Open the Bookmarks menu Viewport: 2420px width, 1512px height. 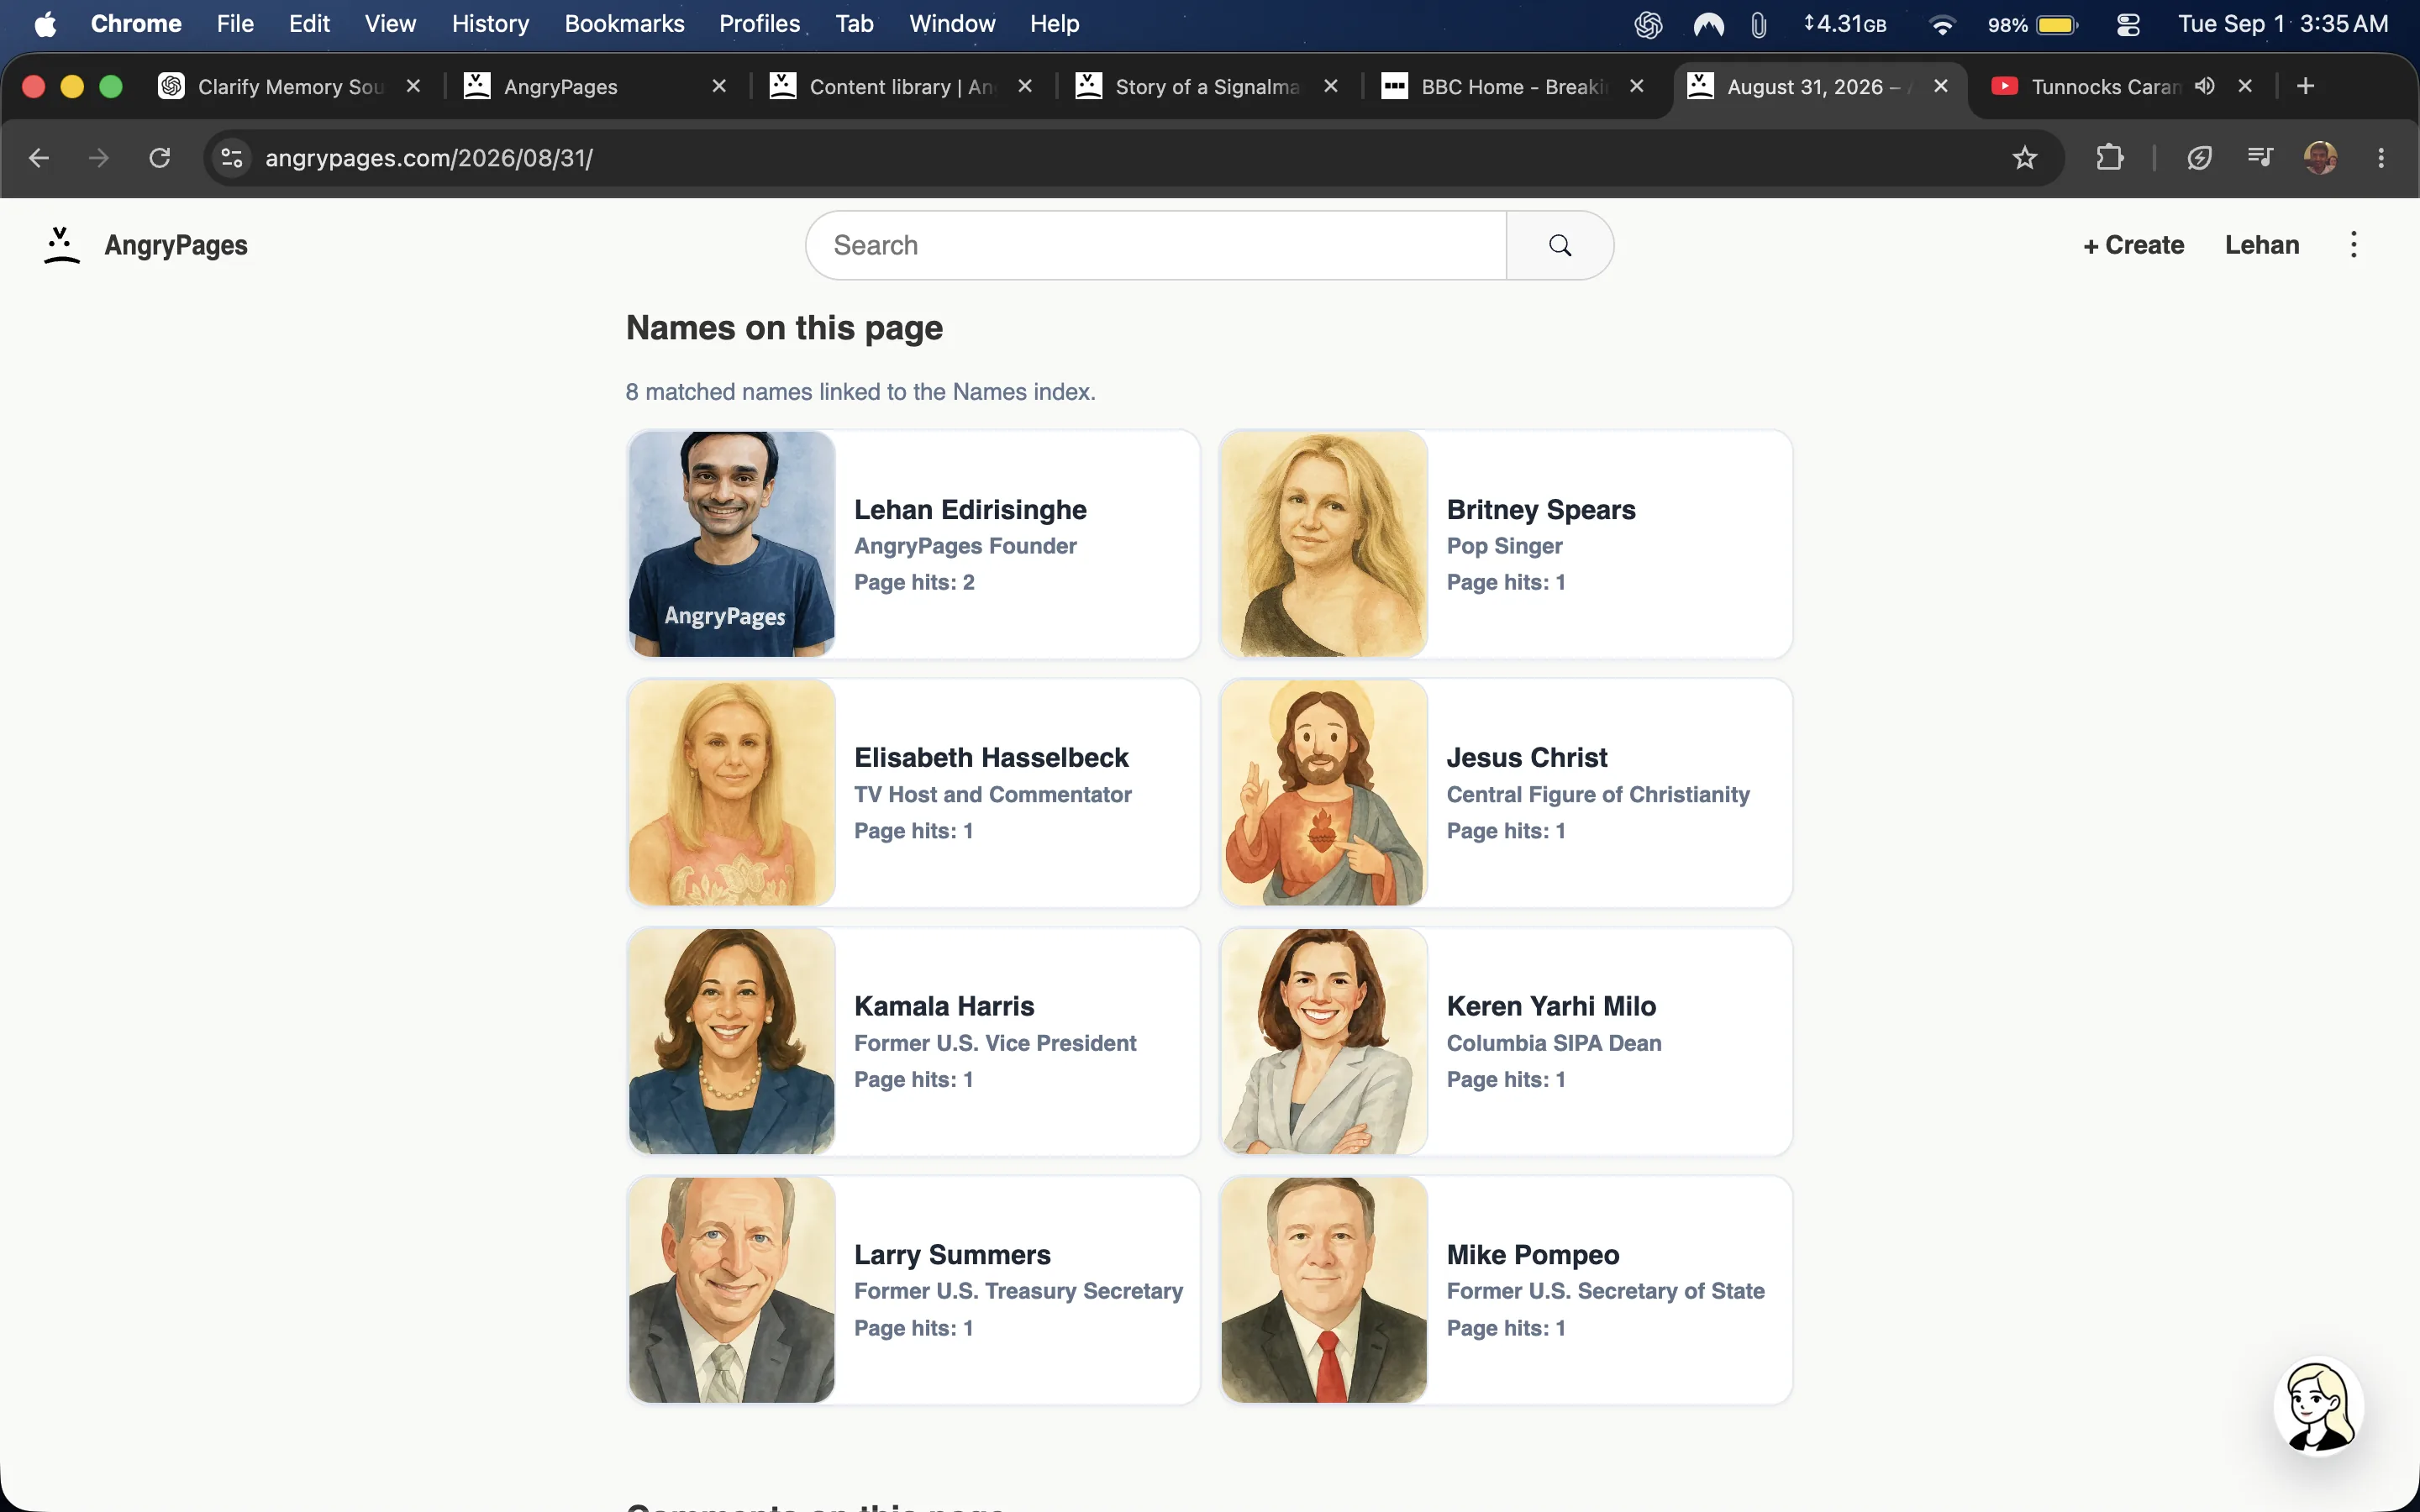(x=624, y=24)
